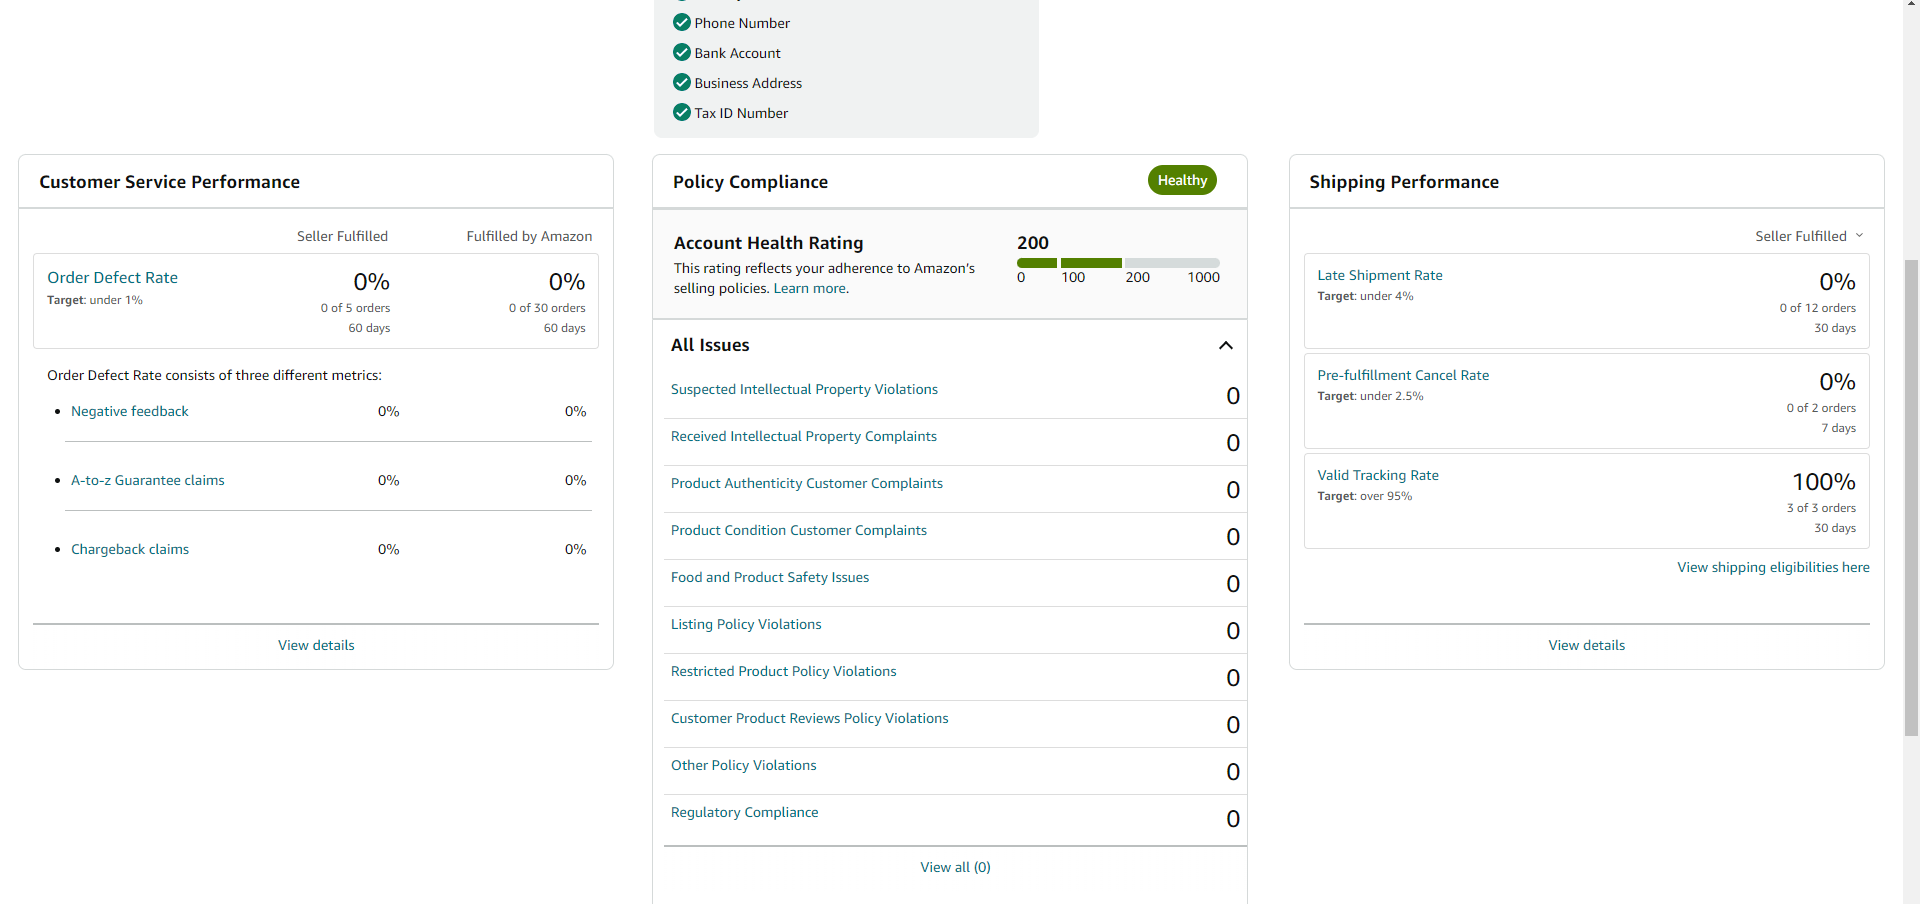The height and width of the screenshot is (904, 1920).
Task: Click the Healthy status badge
Action: click(1182, 180)
